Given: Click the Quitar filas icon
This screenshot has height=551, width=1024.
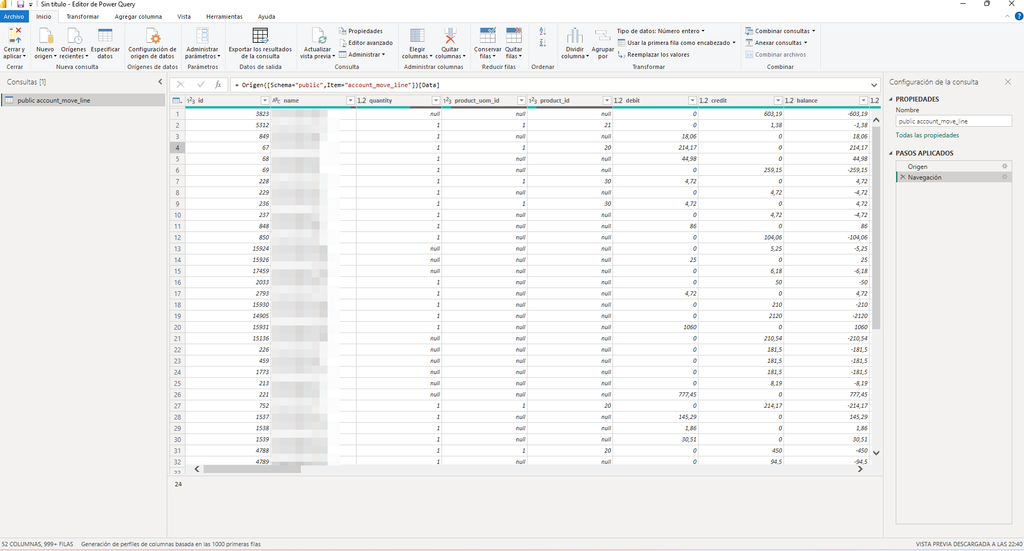Looking at the screenshot, I should [x=513, y=35].
